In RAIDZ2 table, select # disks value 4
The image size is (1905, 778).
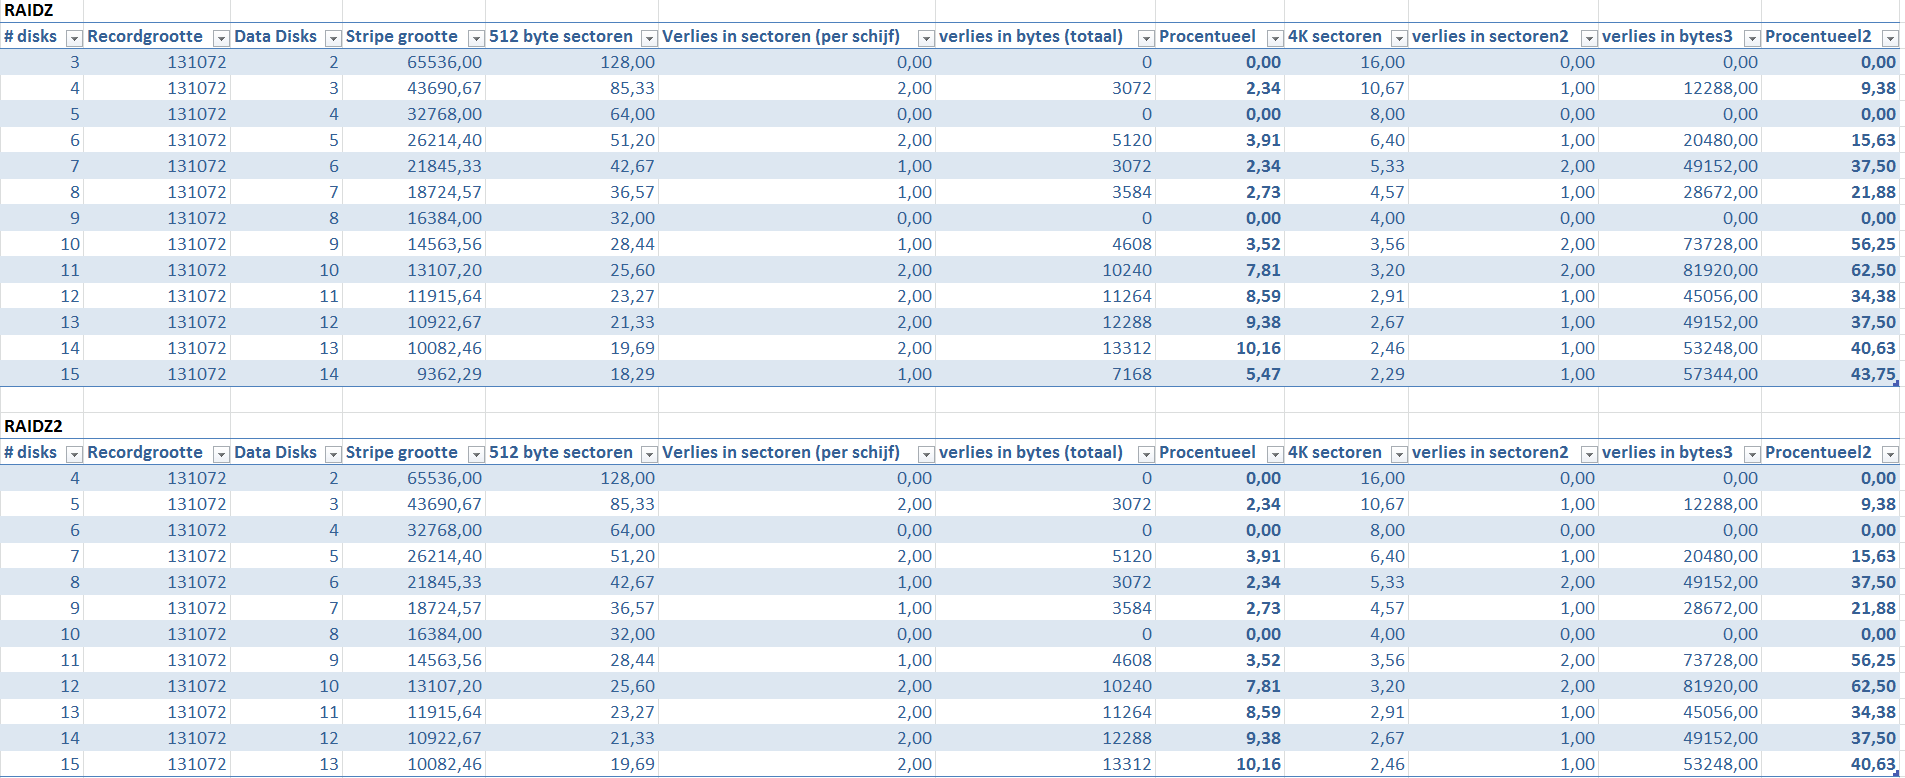42,478
